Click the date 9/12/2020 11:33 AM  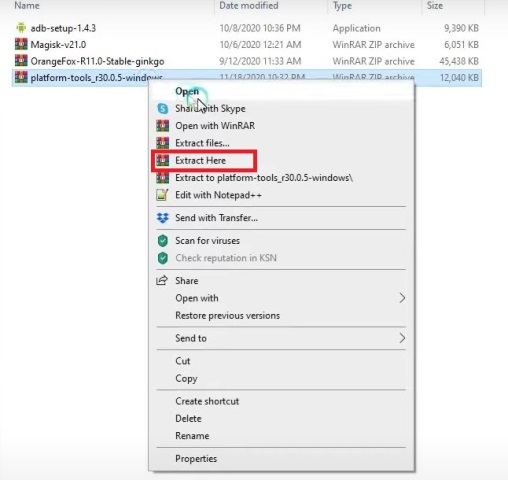tap(260, 61)
